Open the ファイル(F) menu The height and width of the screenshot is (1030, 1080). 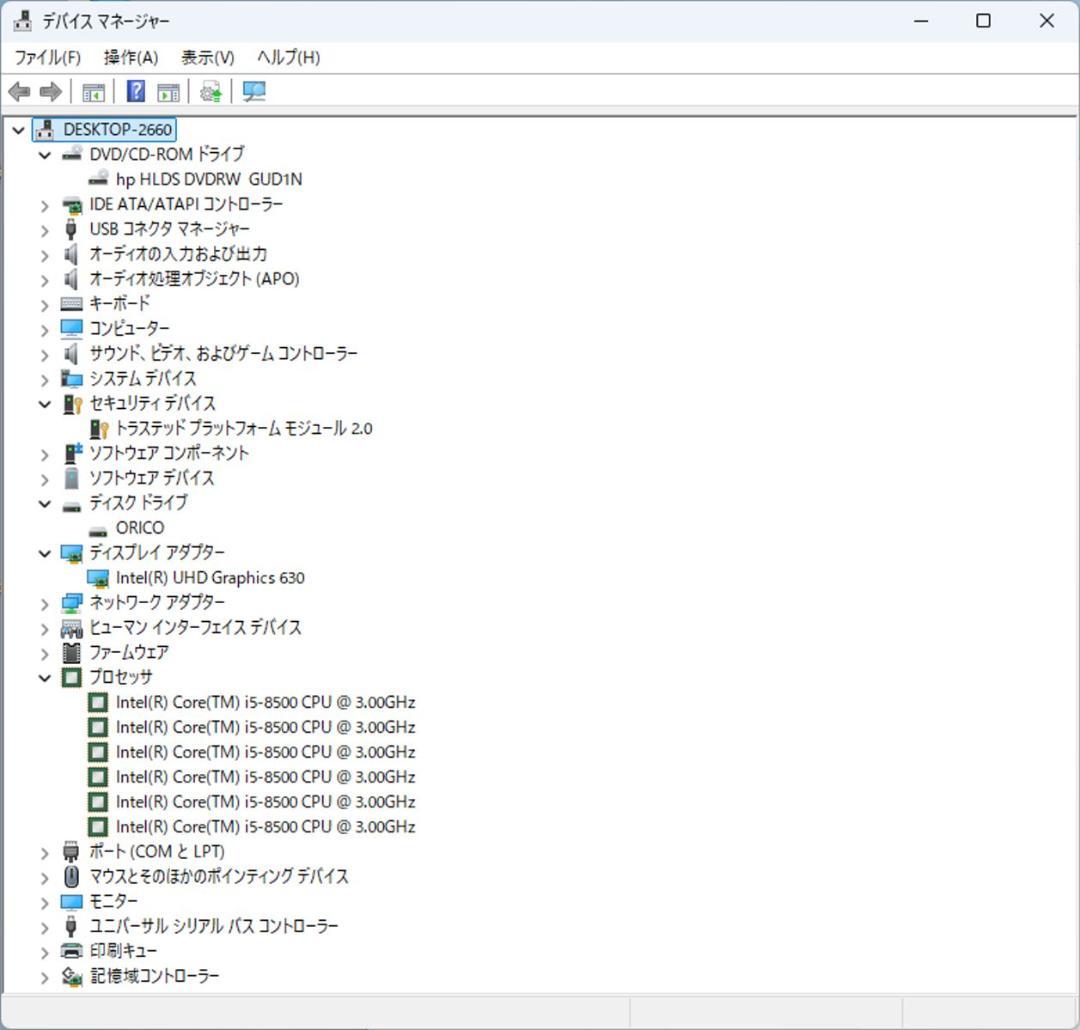pos(49,57)
